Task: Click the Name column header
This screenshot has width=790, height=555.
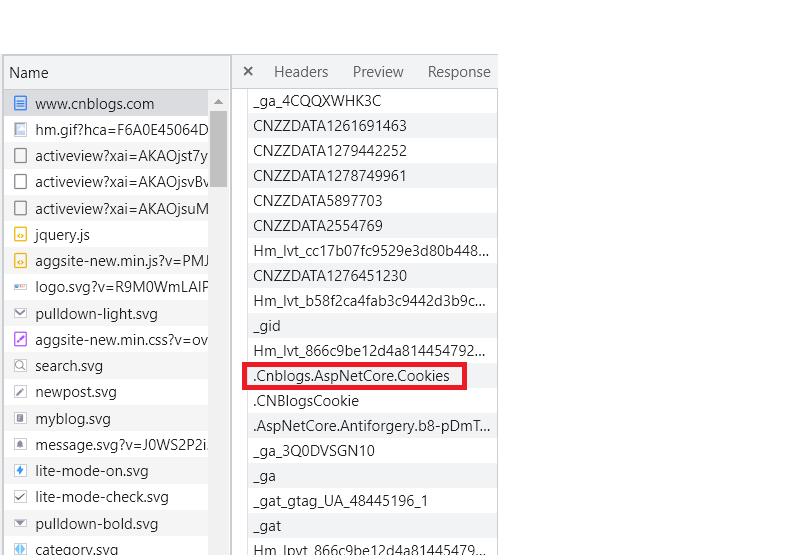Action: pyautogui.click(x=116, y=73)
